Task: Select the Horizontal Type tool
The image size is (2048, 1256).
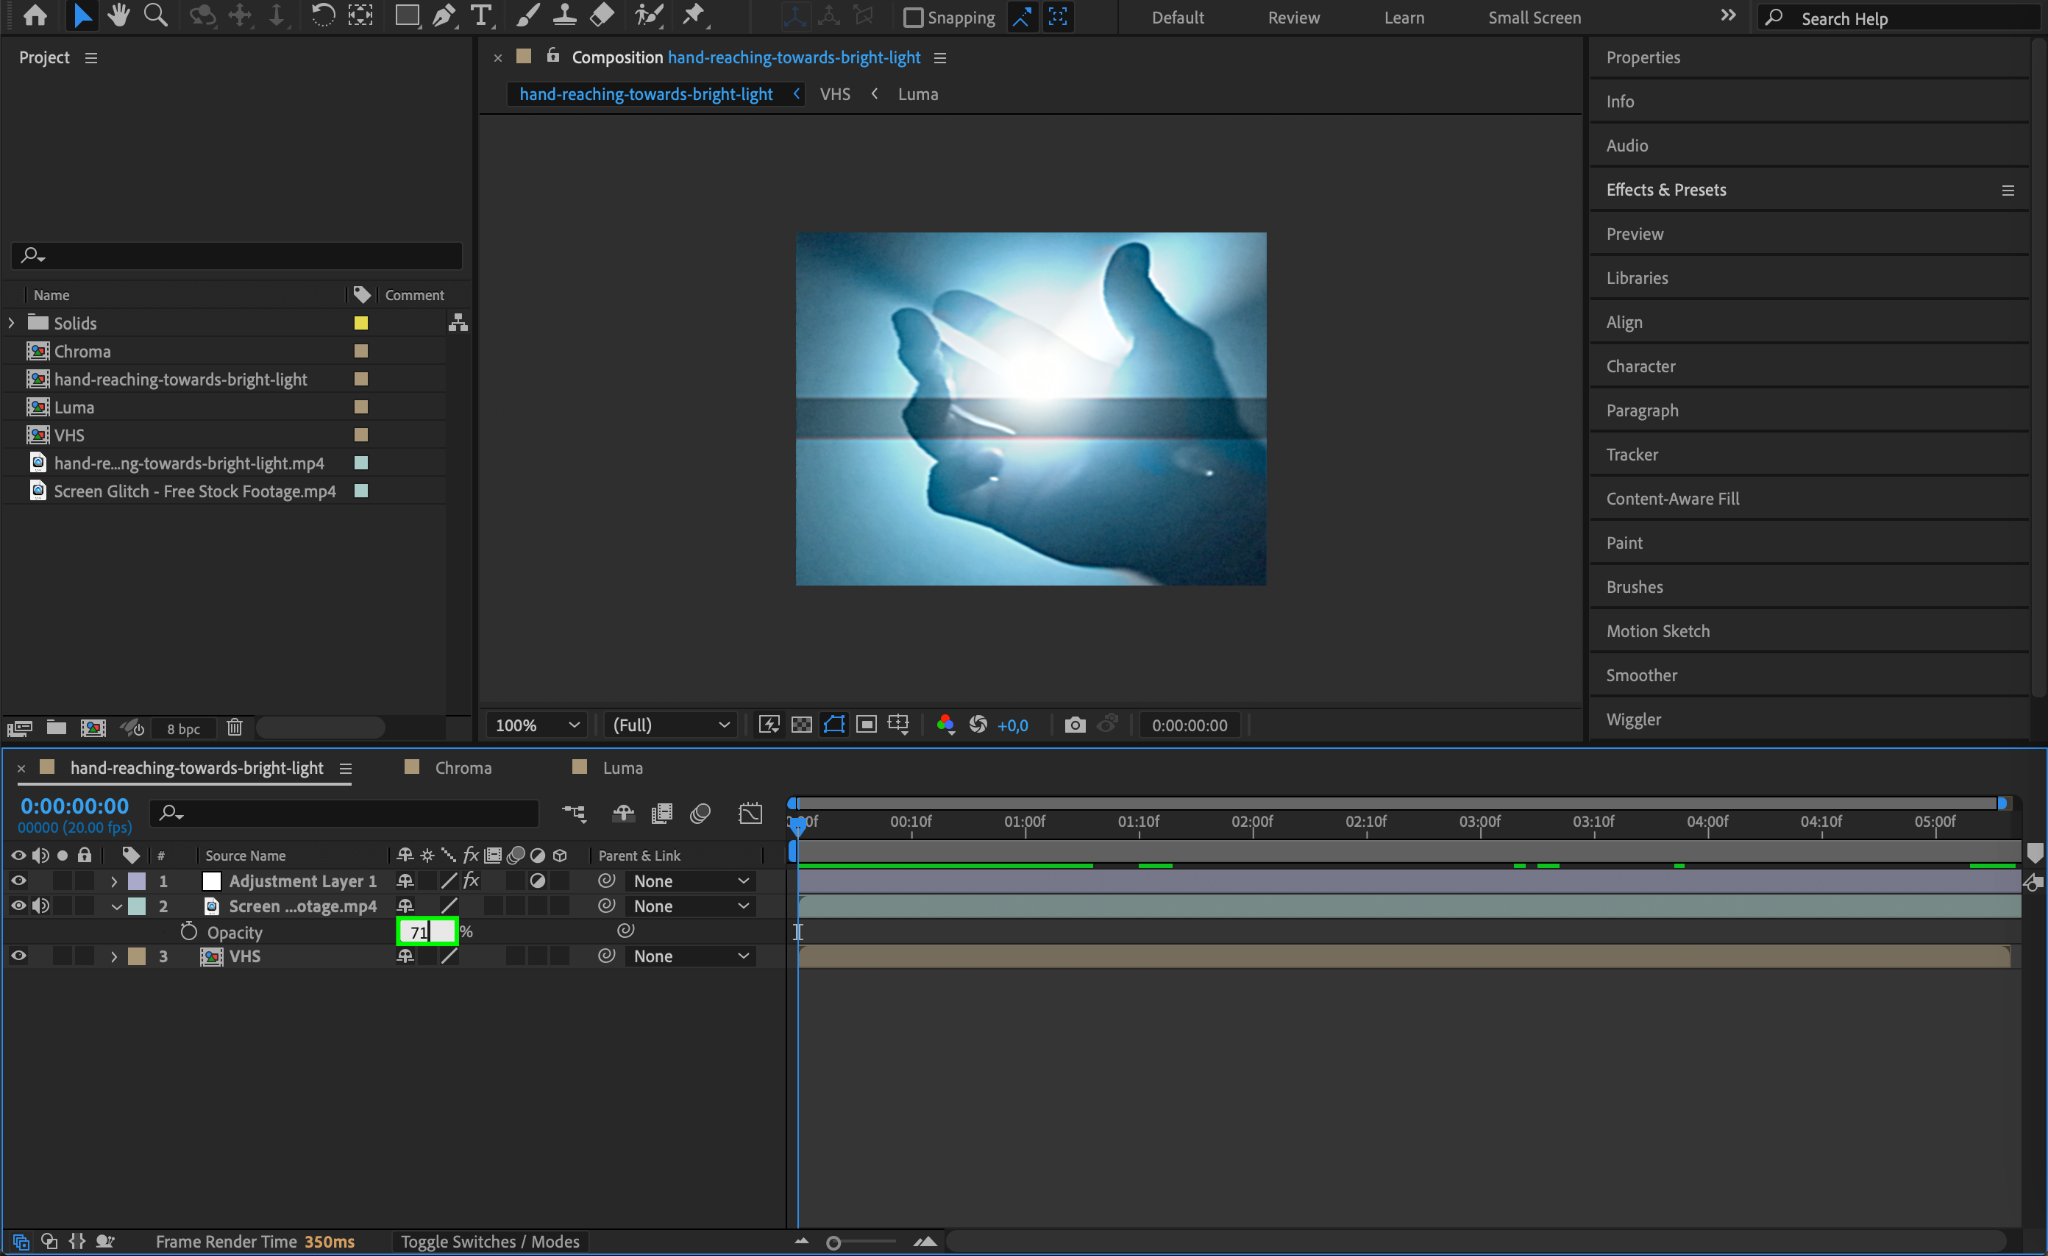Action: point(481,15)
